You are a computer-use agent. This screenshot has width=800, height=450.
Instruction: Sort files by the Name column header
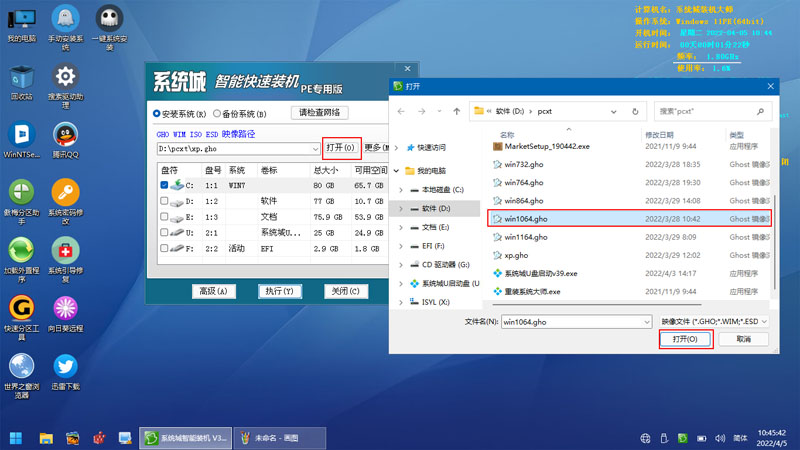tap(507, 135)
